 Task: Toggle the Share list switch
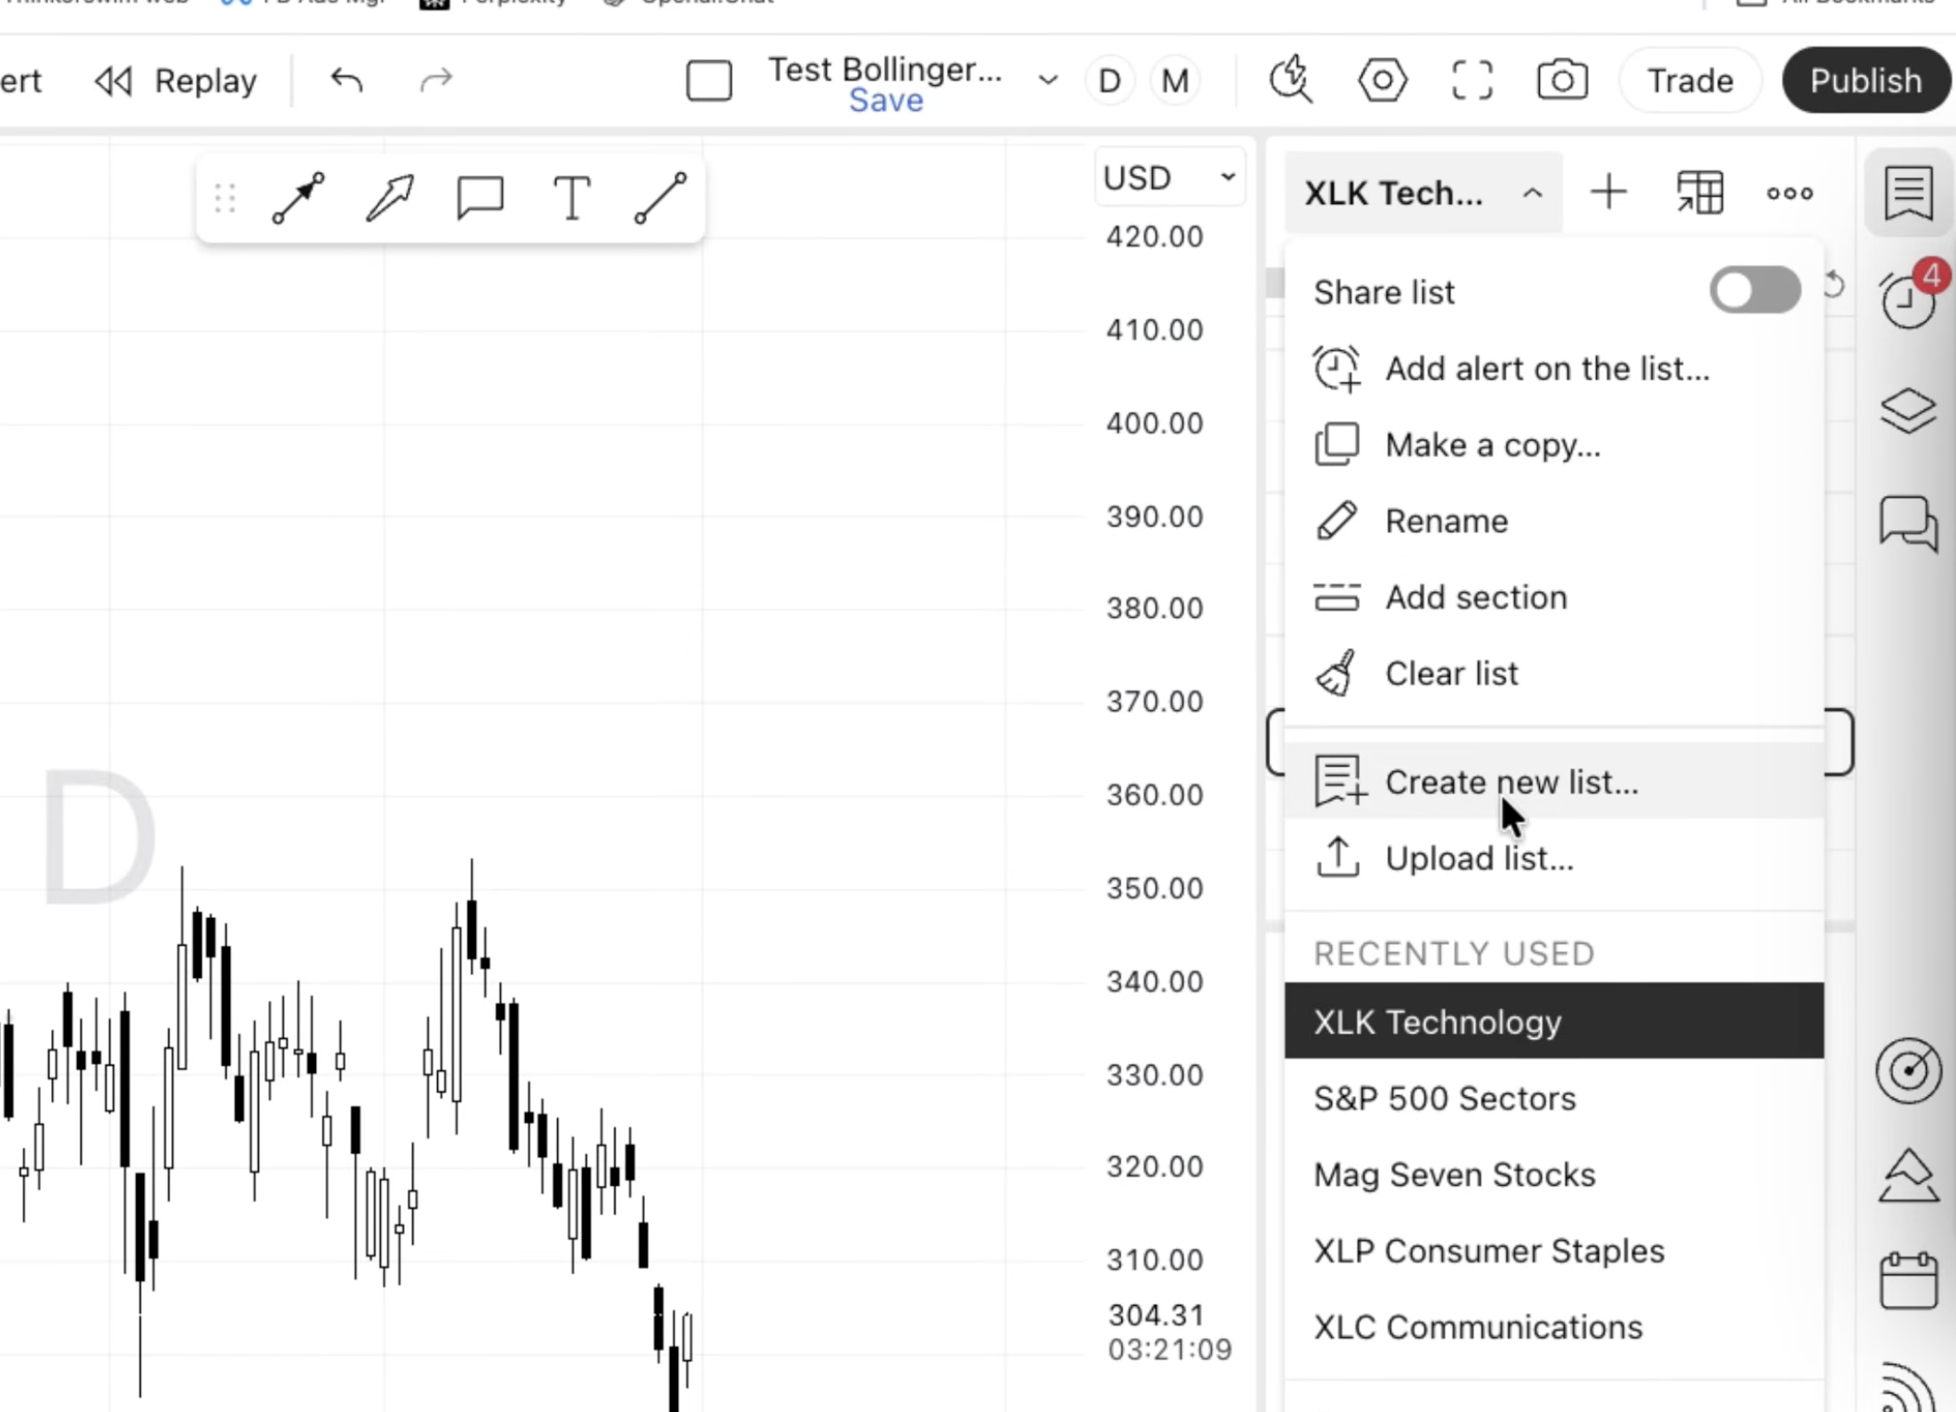1754,291
